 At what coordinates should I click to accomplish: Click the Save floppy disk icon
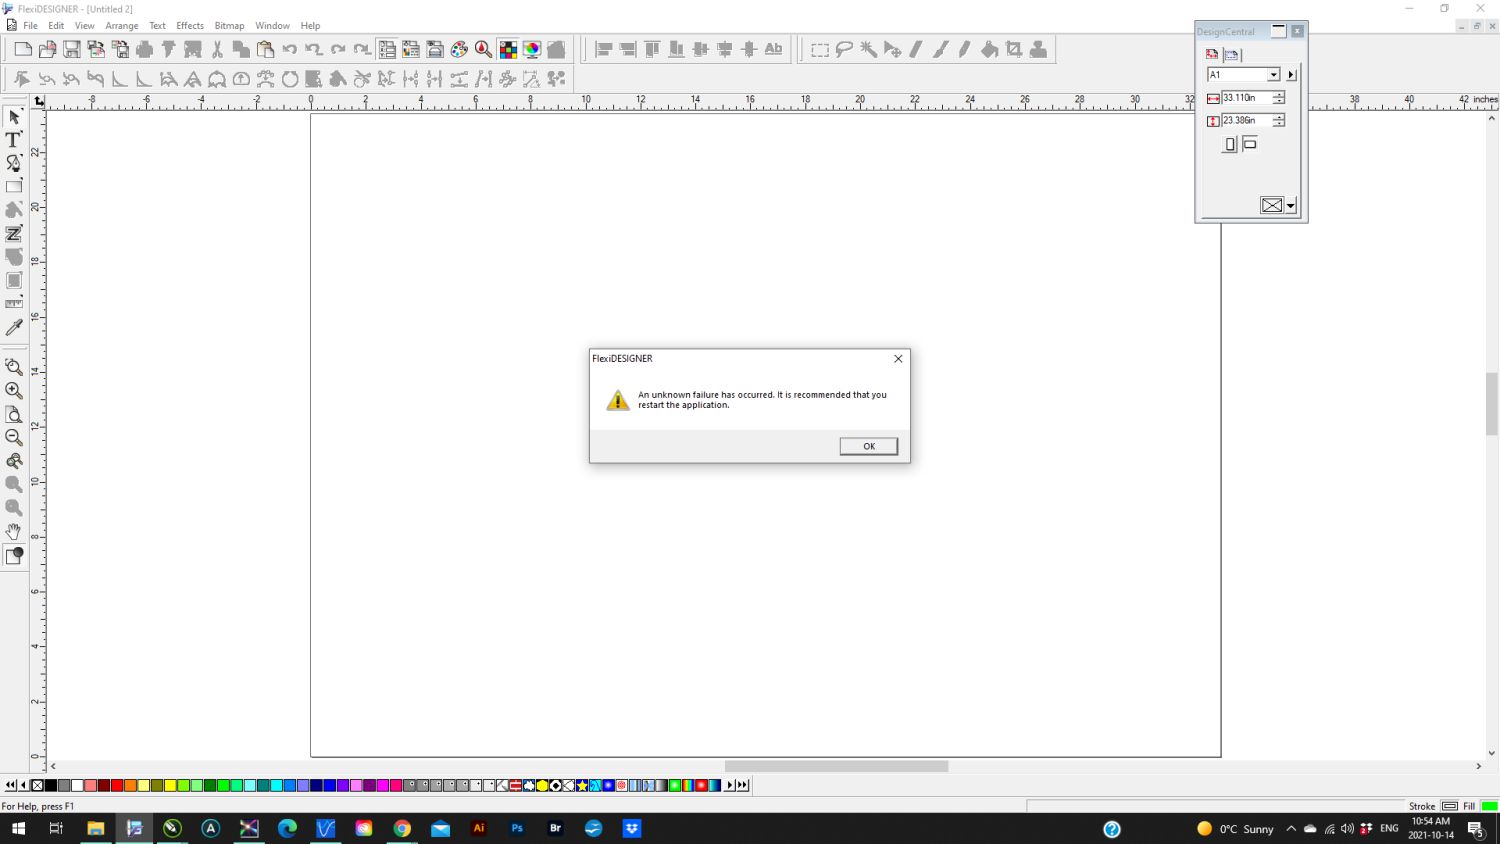pos(72,49)
